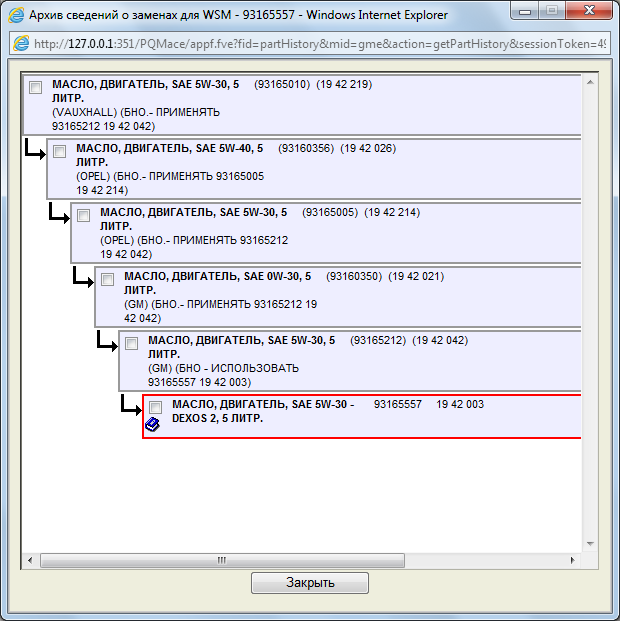Select the catalog number (19 42 026)

[368, 149]
